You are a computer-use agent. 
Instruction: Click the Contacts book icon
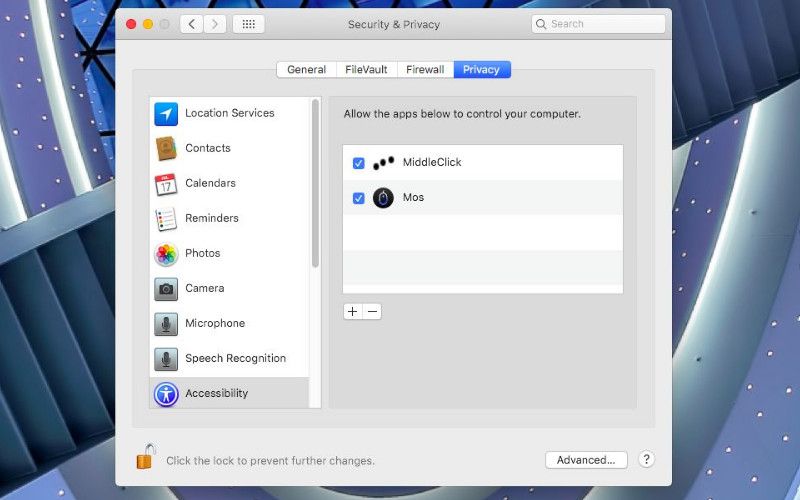(x=166, y=148)
